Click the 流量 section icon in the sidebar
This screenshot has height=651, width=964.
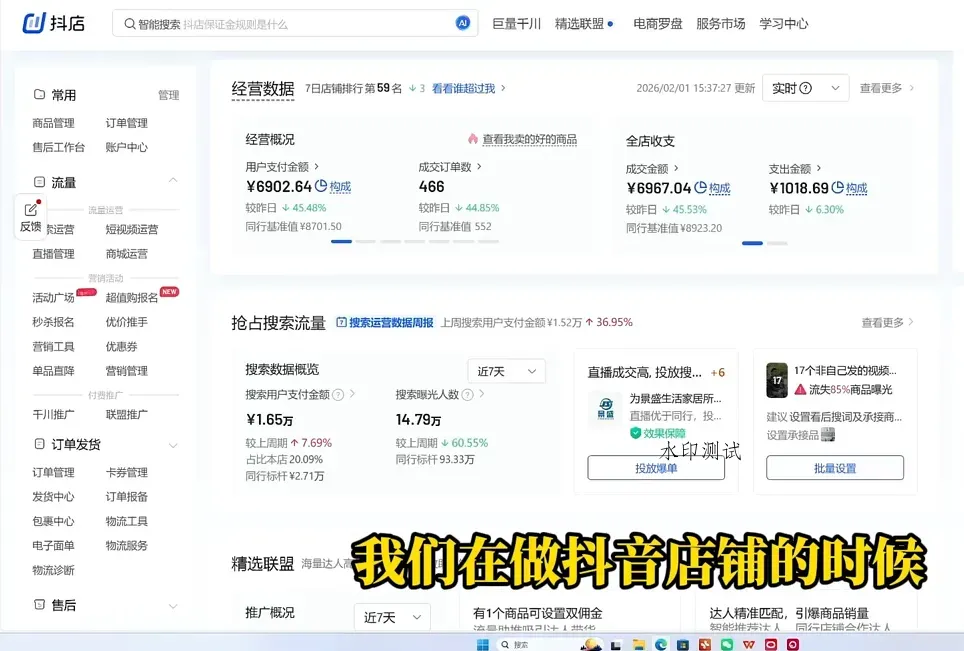point(37,182)
